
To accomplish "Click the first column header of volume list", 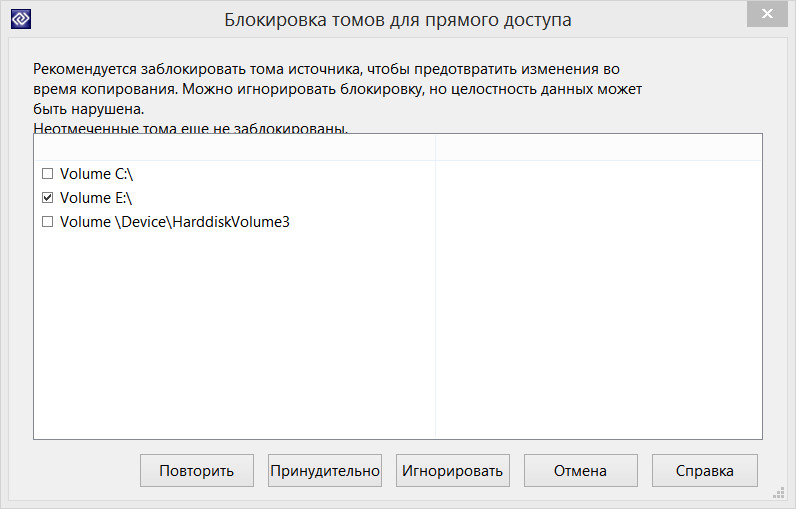I will [234, 147].
